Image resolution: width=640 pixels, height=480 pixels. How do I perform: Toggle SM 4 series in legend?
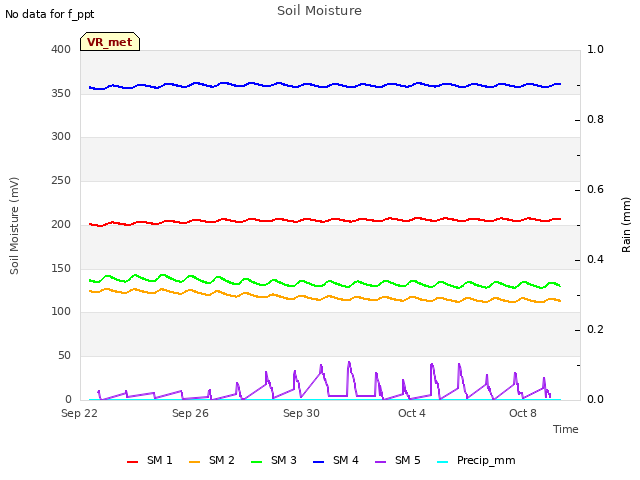336,460
